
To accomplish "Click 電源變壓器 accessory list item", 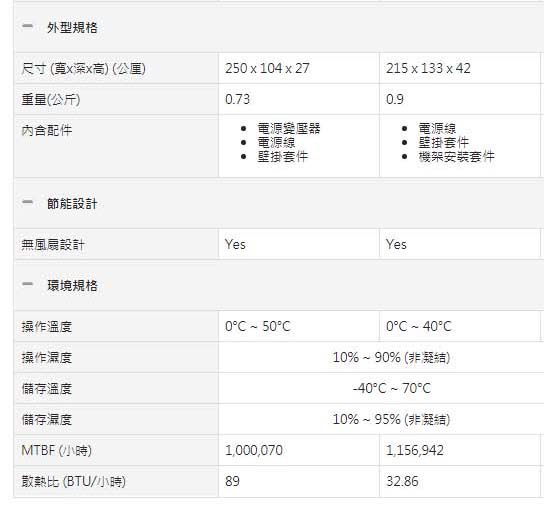I will click(289, 129).
